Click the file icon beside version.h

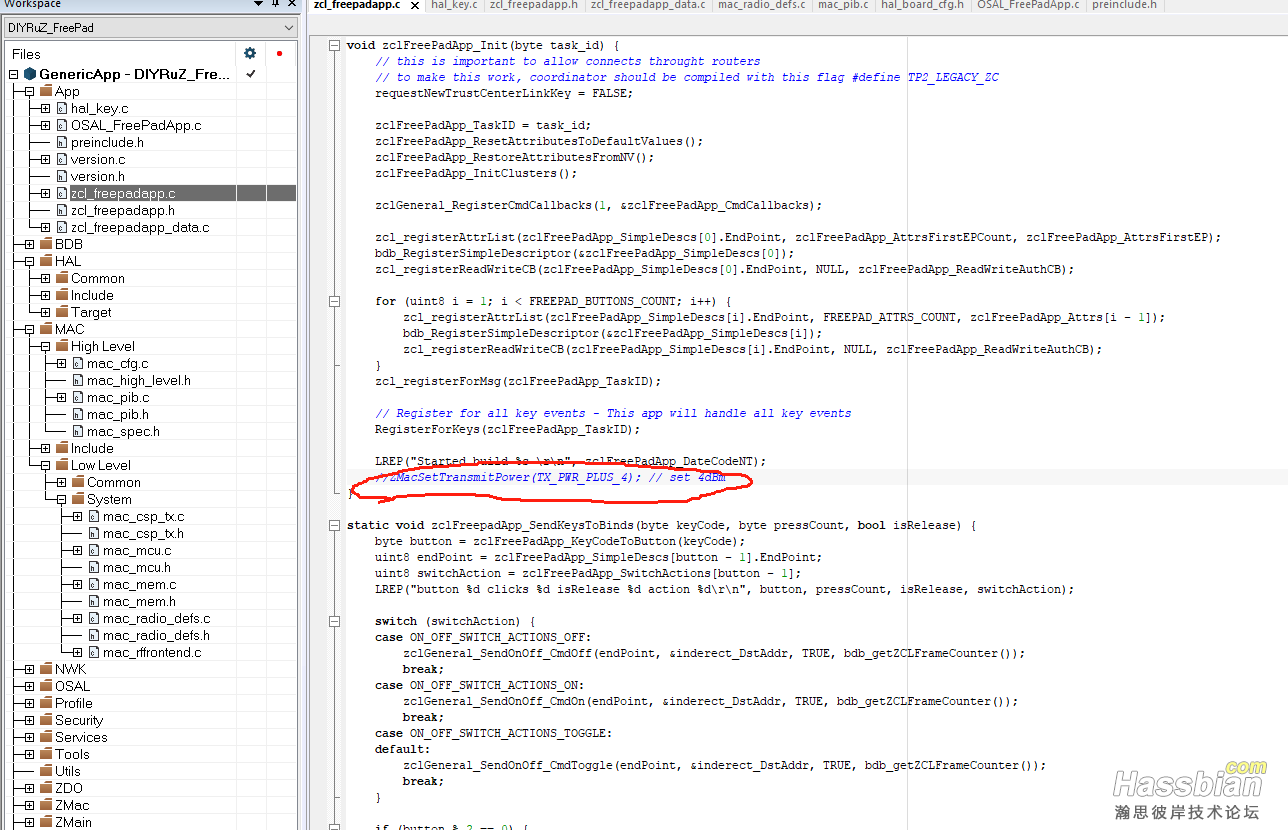pos(61,176)
